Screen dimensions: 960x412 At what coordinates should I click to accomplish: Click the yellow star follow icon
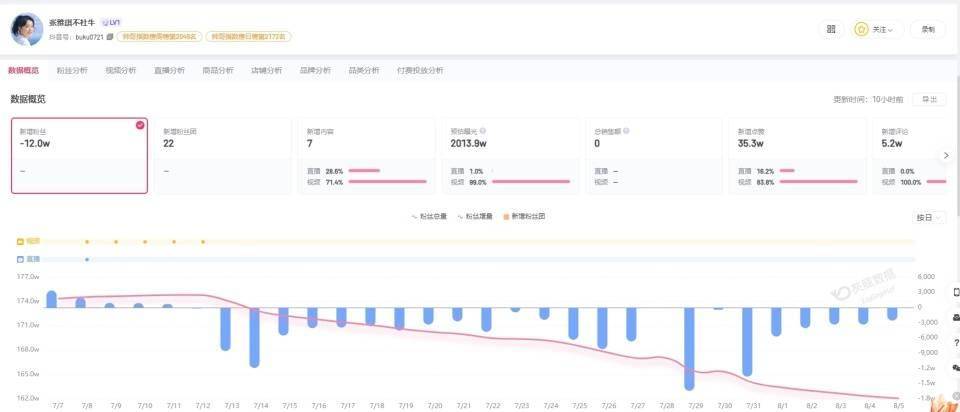coord(861,29)
